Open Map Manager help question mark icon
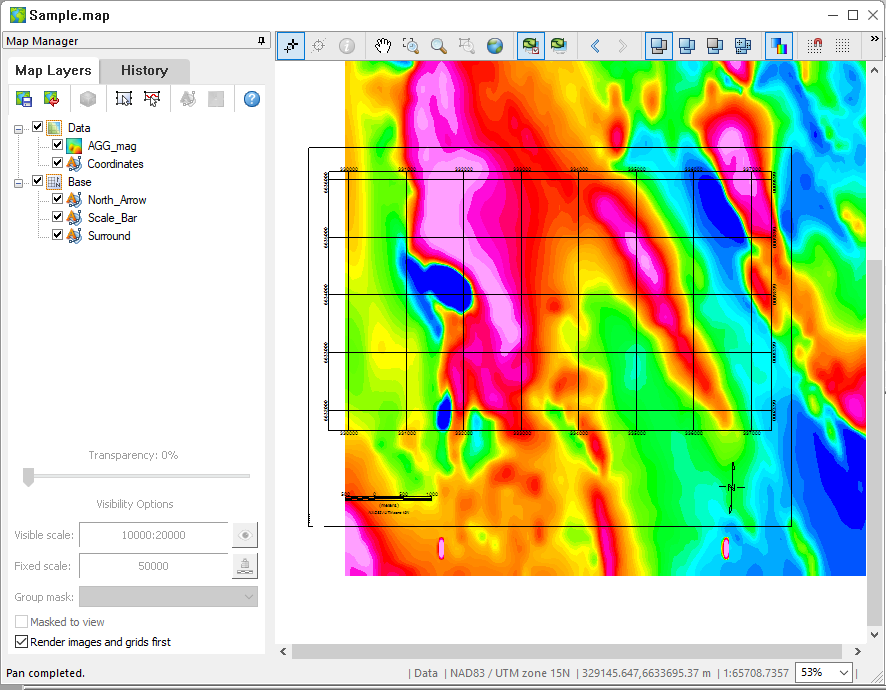 click(x=252, y=99)
